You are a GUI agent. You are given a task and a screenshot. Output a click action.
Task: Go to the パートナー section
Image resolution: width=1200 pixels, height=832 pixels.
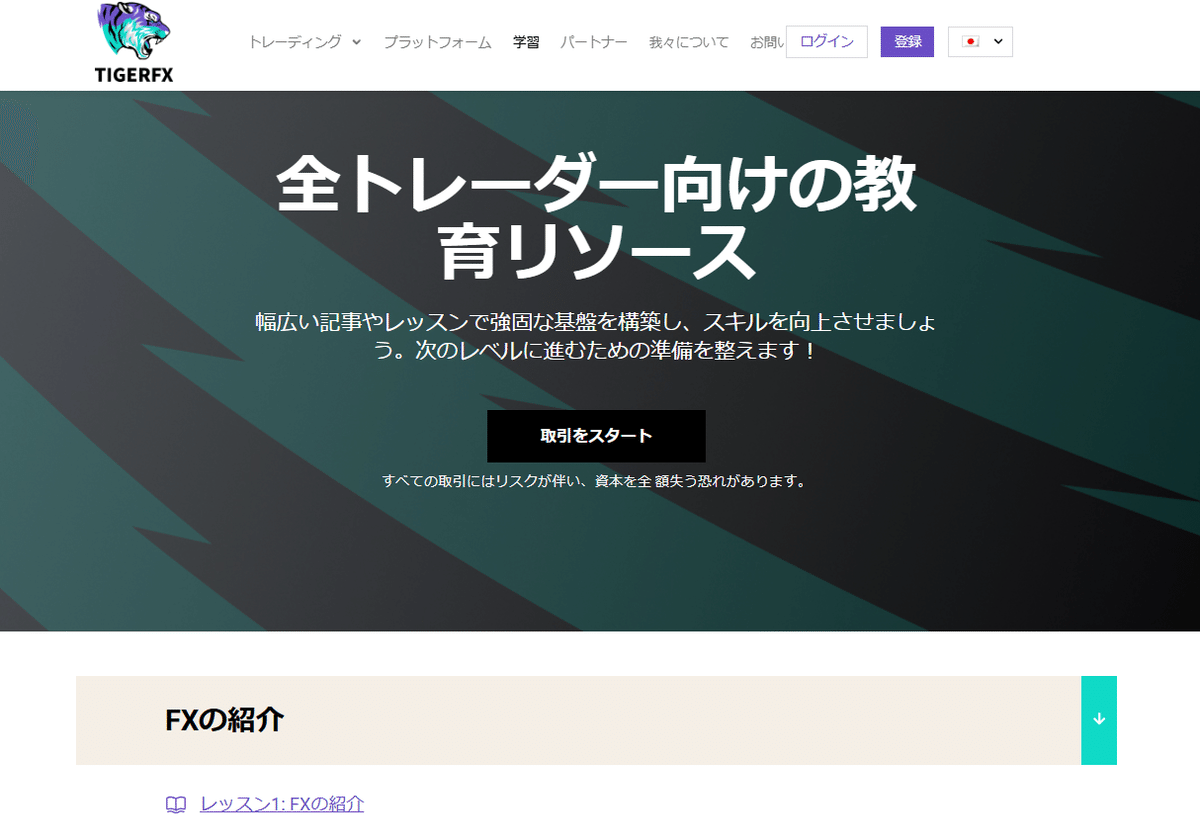[593, 42]
